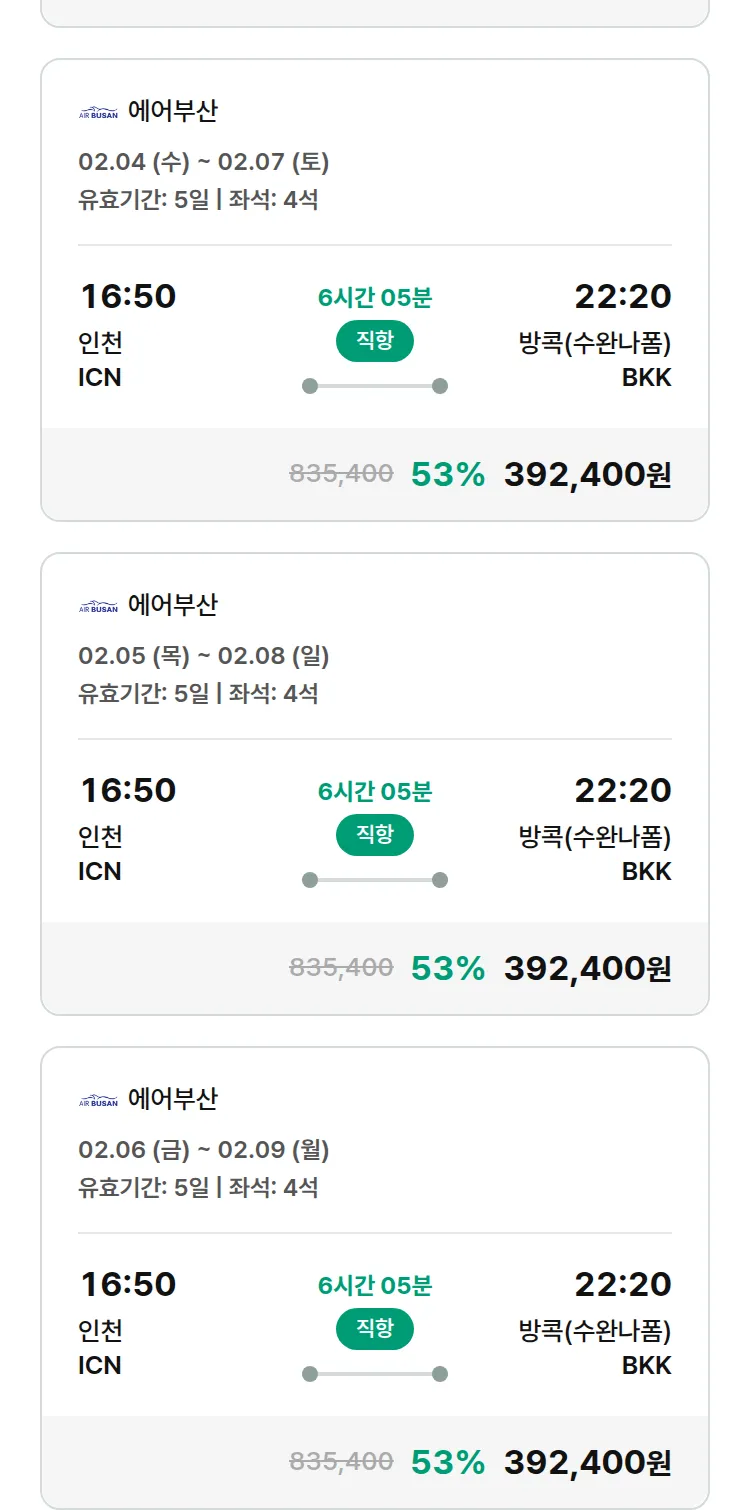Click Air Busan logo on 02.04 flight card
The width and height of the screenshot is (750, 1510).
tap(98, 113)
